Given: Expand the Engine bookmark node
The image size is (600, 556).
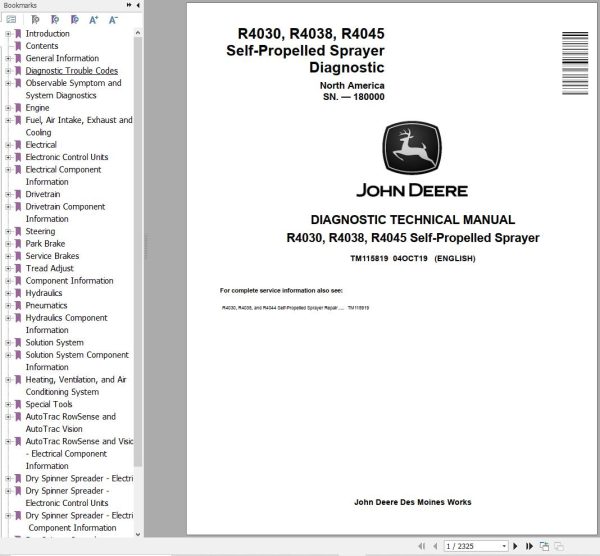Looking at the screenshot, I should [x=8, y=108].
